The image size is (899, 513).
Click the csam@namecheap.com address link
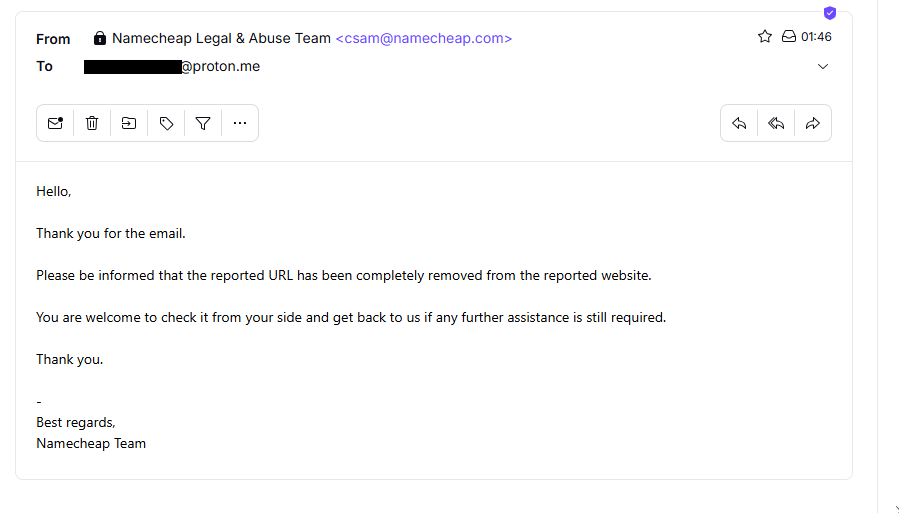424,38
